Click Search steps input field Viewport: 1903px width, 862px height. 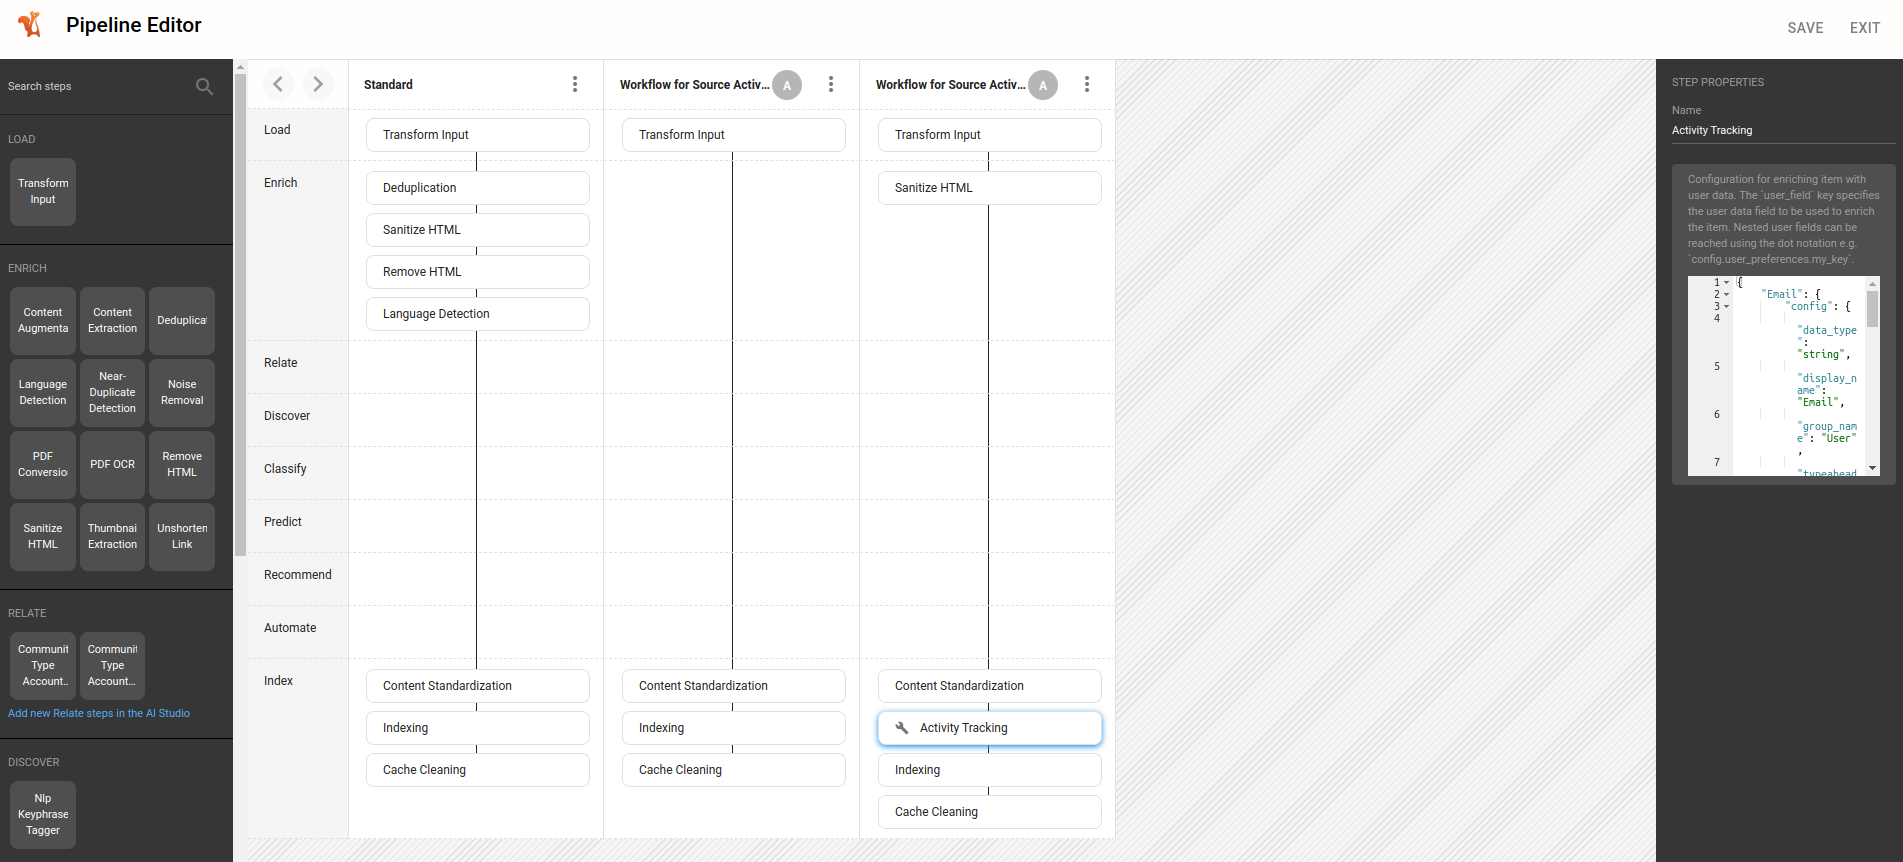98,87
